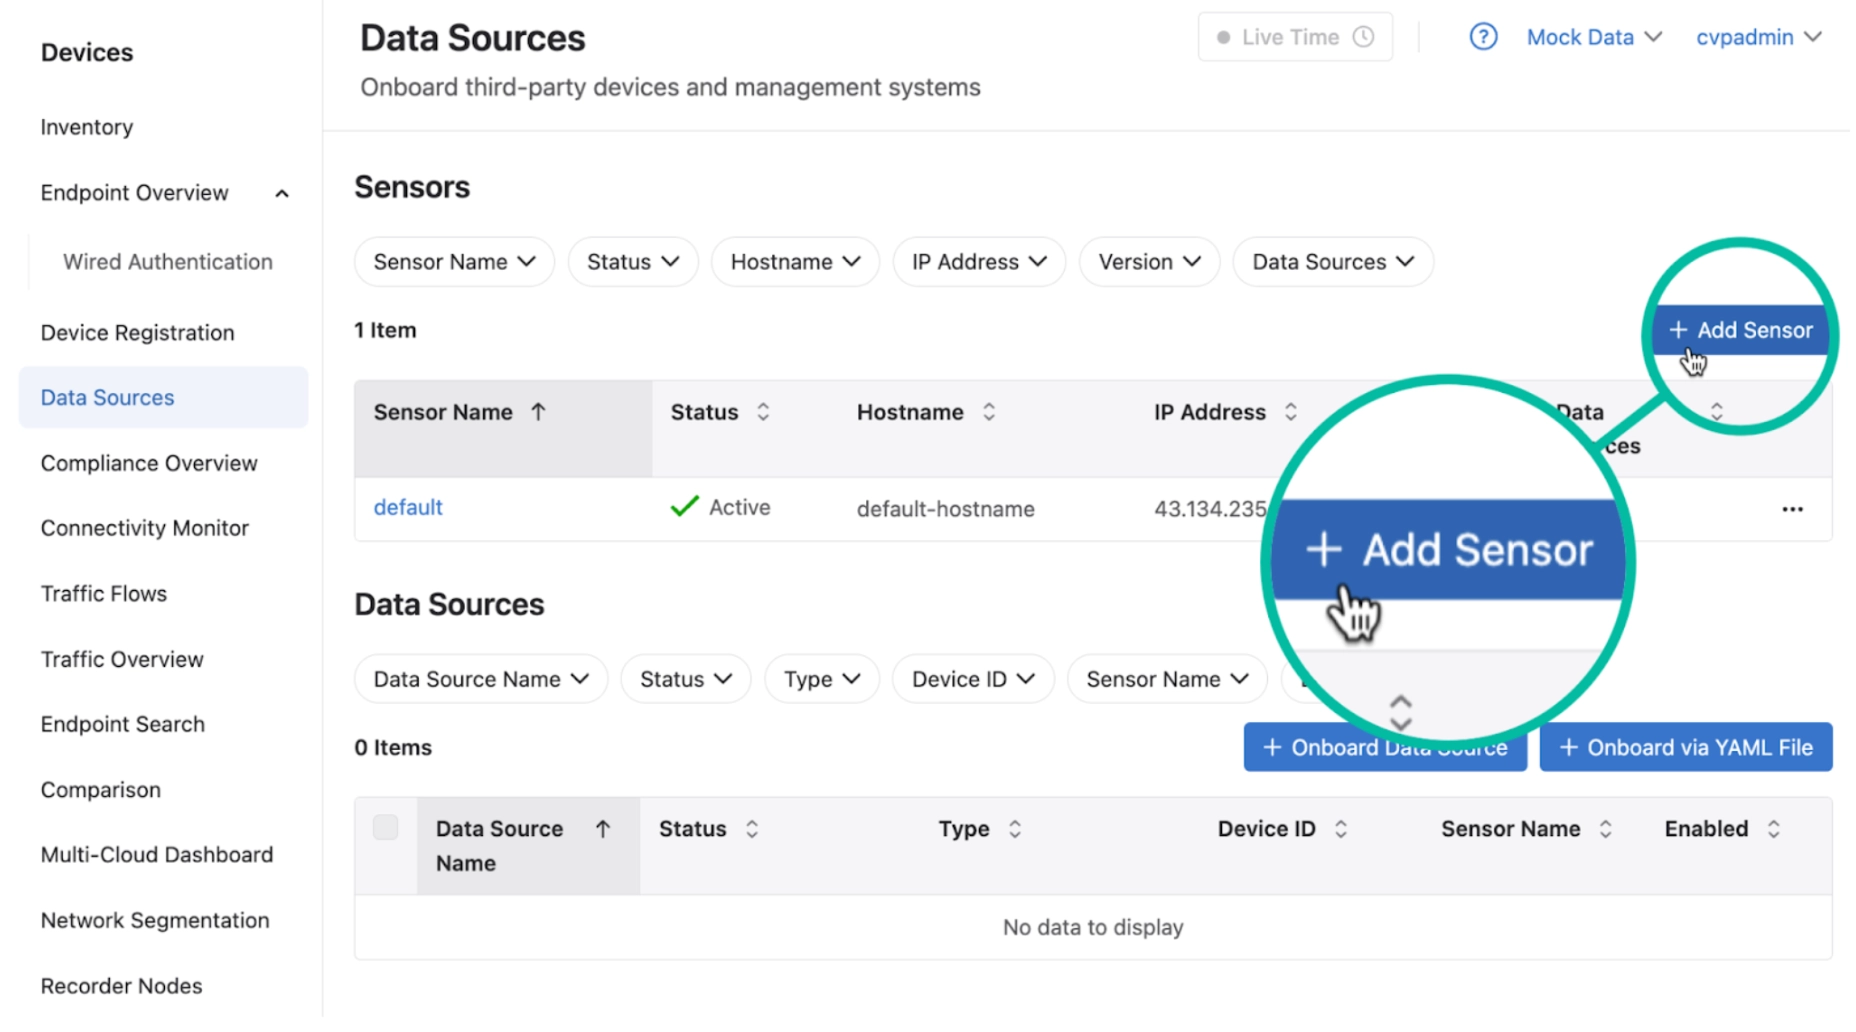Sort data sources table by Enabled
This screenshot has height=1032, width=1856.
1774,829
